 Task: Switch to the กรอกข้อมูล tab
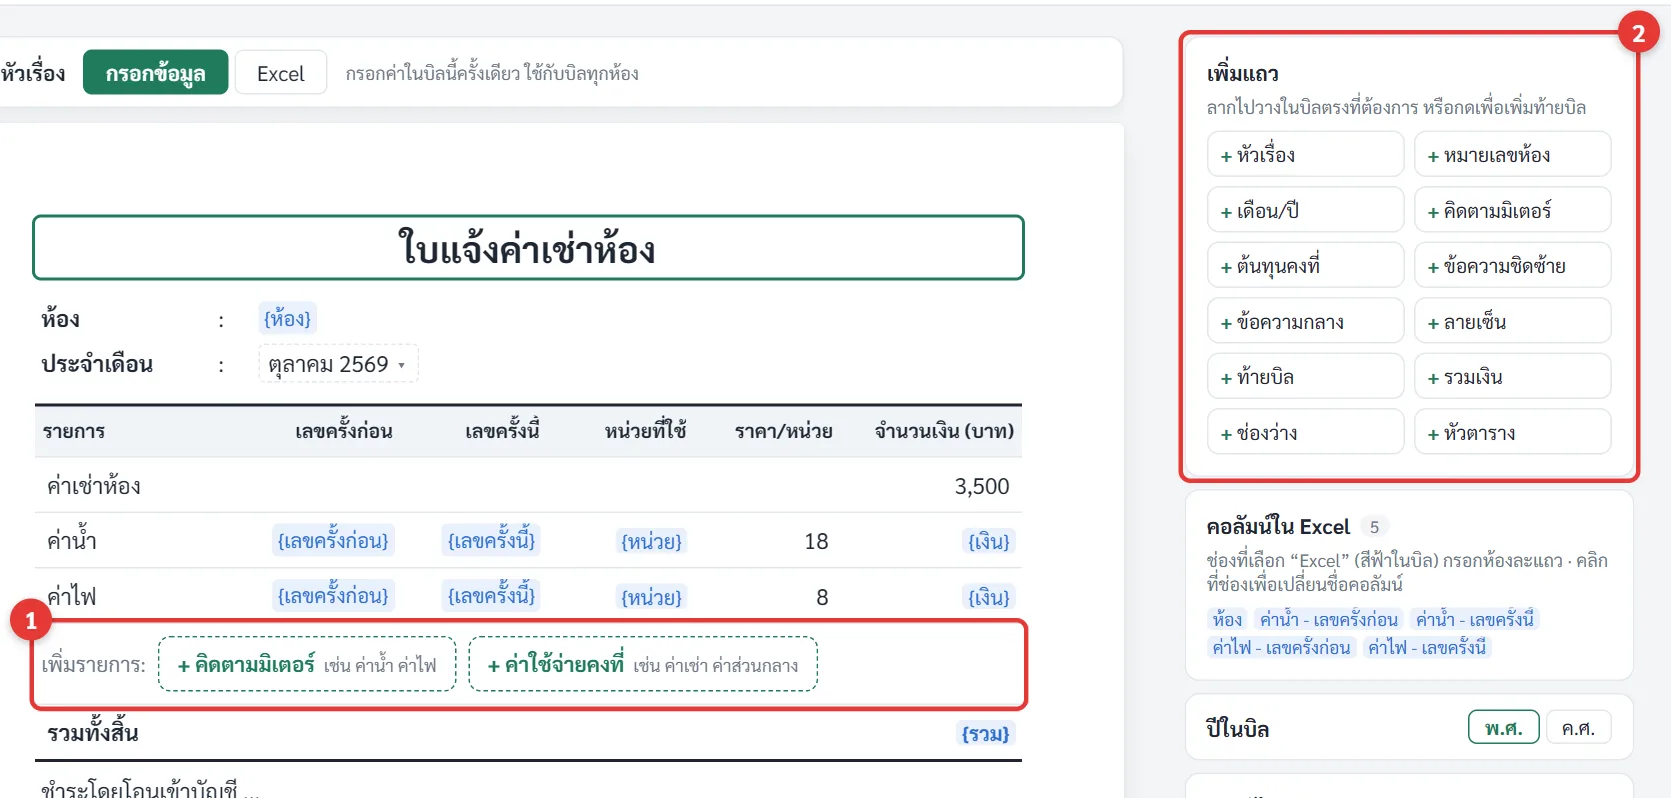(x=155, y=73)
